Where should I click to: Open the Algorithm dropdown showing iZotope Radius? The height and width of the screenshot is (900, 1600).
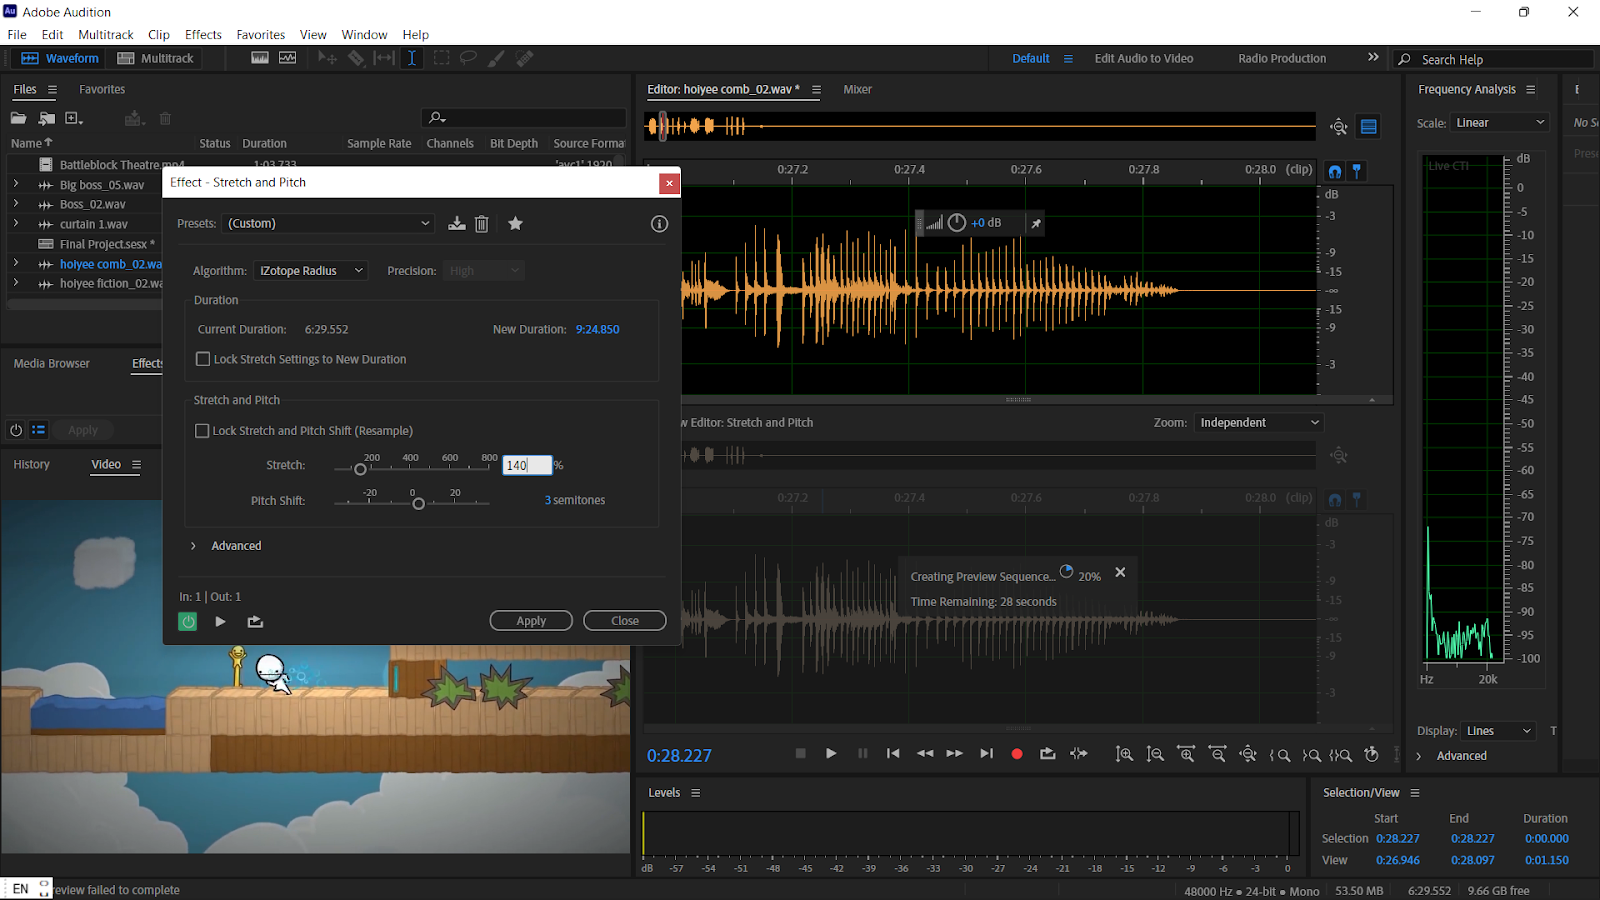click(311, 271)
